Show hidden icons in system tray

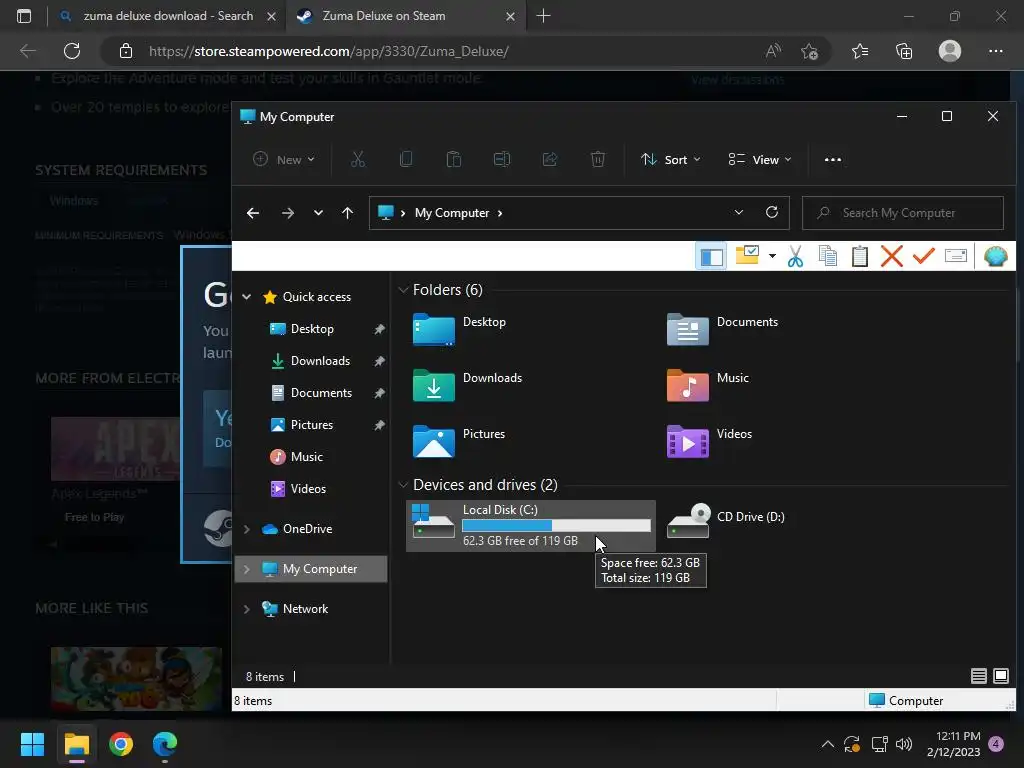[x=827, y=744]
